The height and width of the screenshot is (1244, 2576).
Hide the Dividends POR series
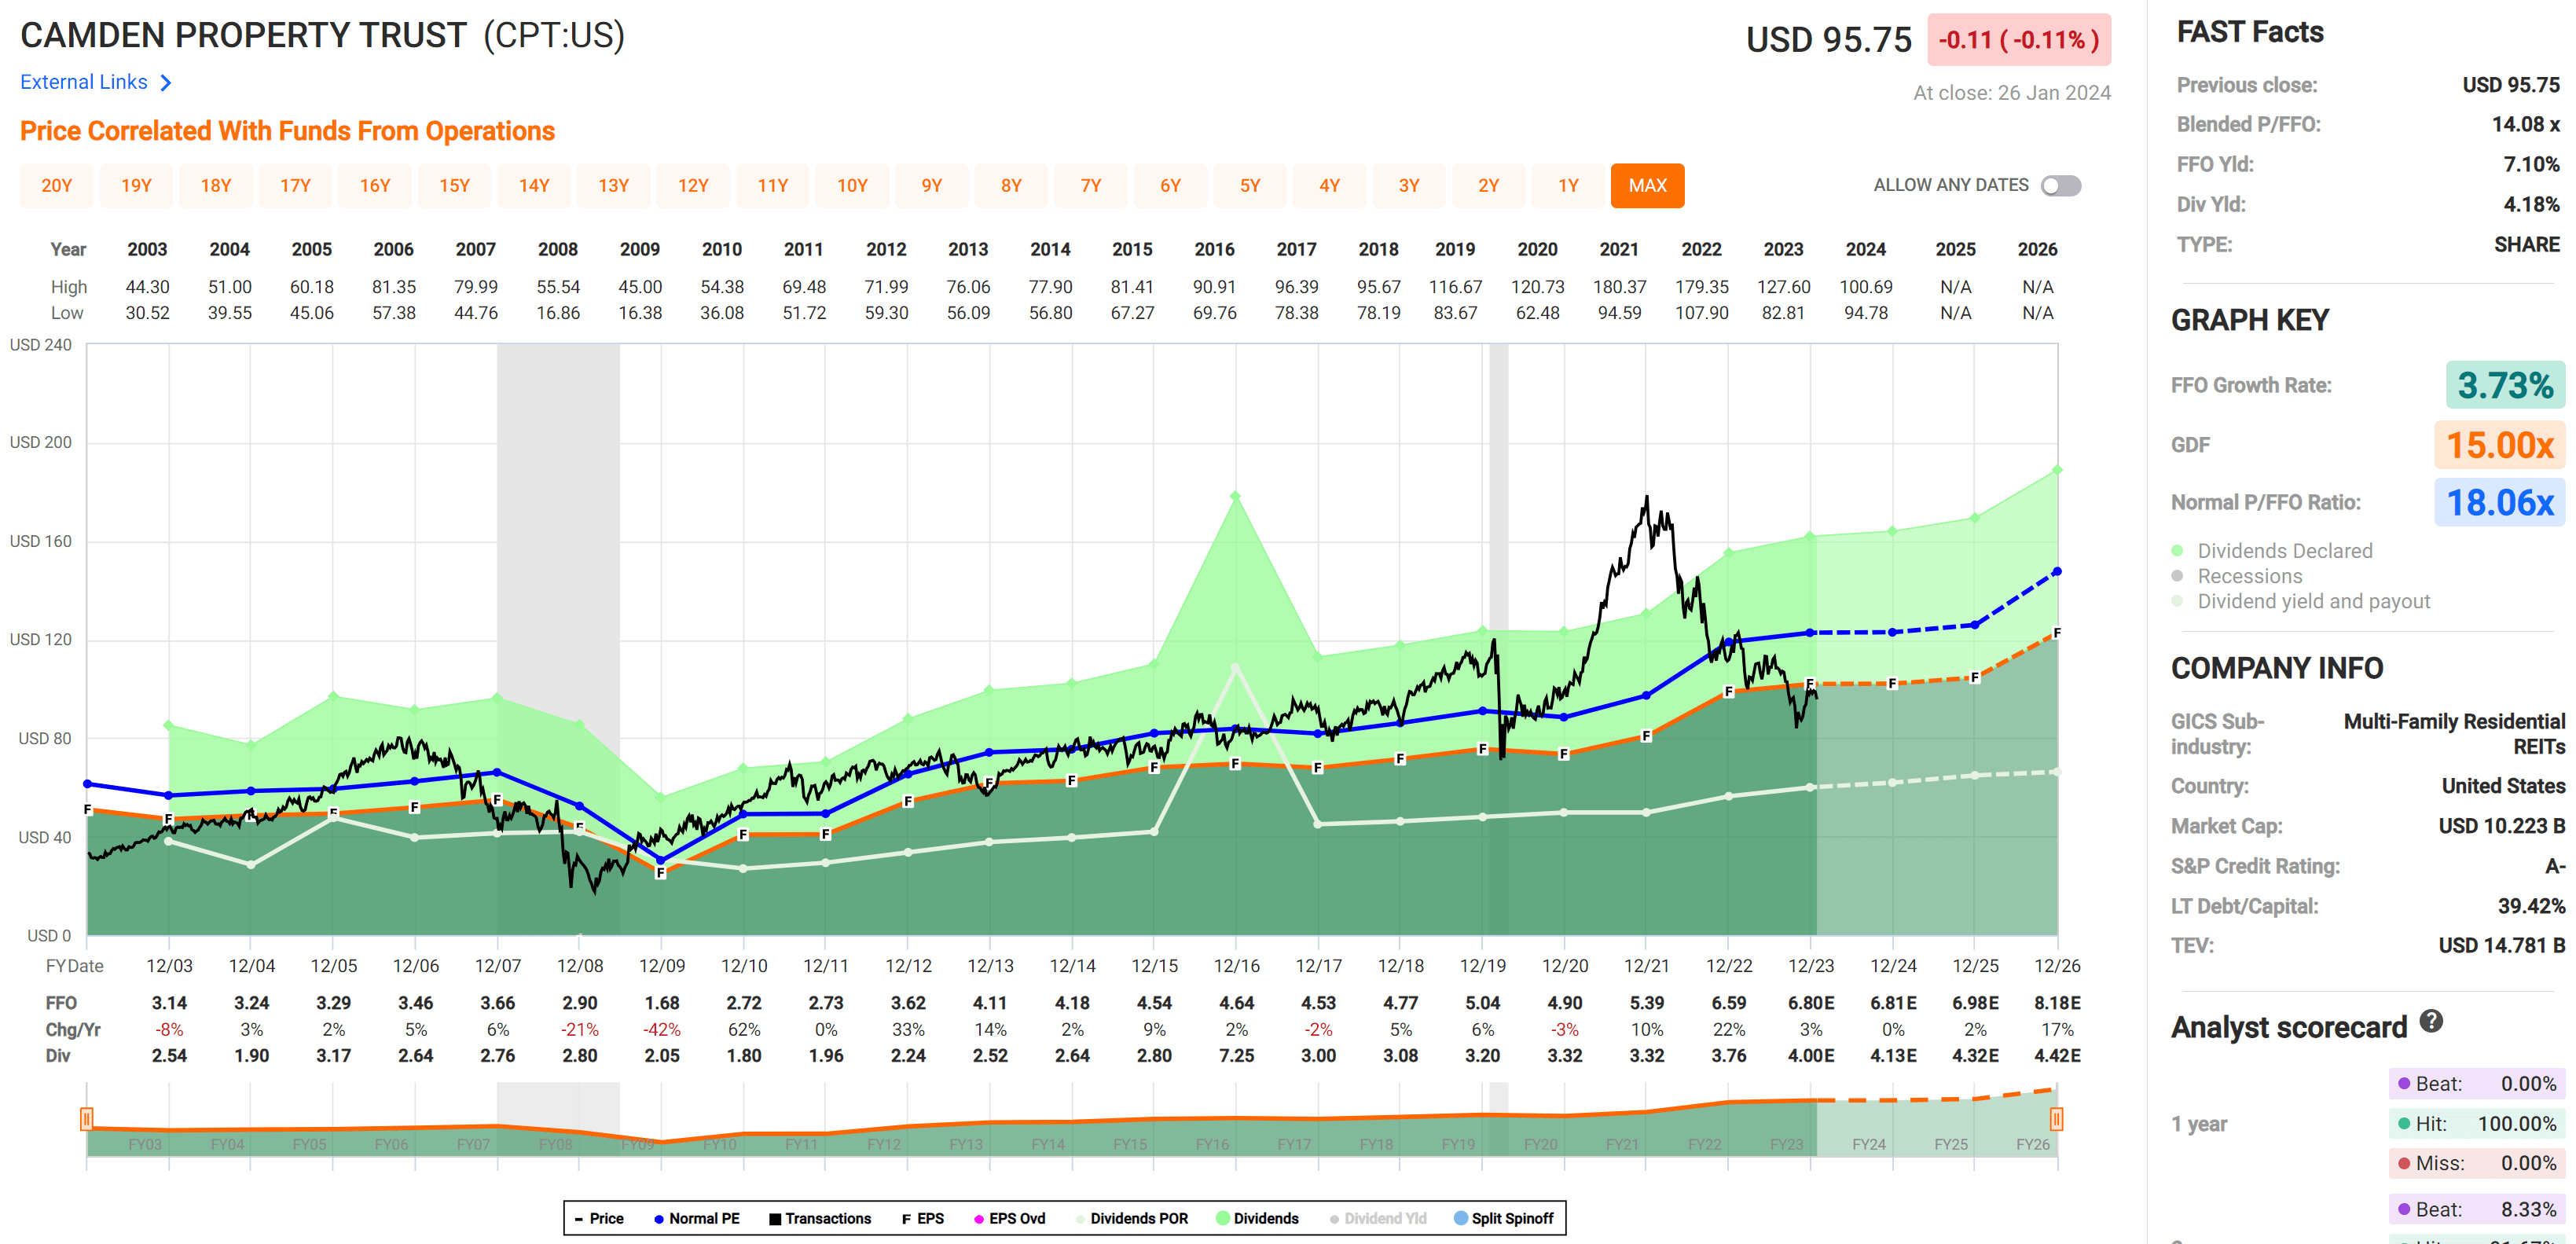1138,1218
